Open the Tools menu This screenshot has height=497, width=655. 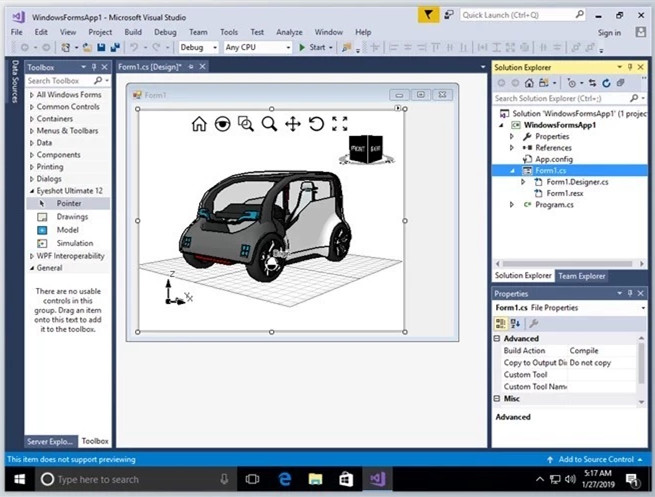(x=229, y=32)
